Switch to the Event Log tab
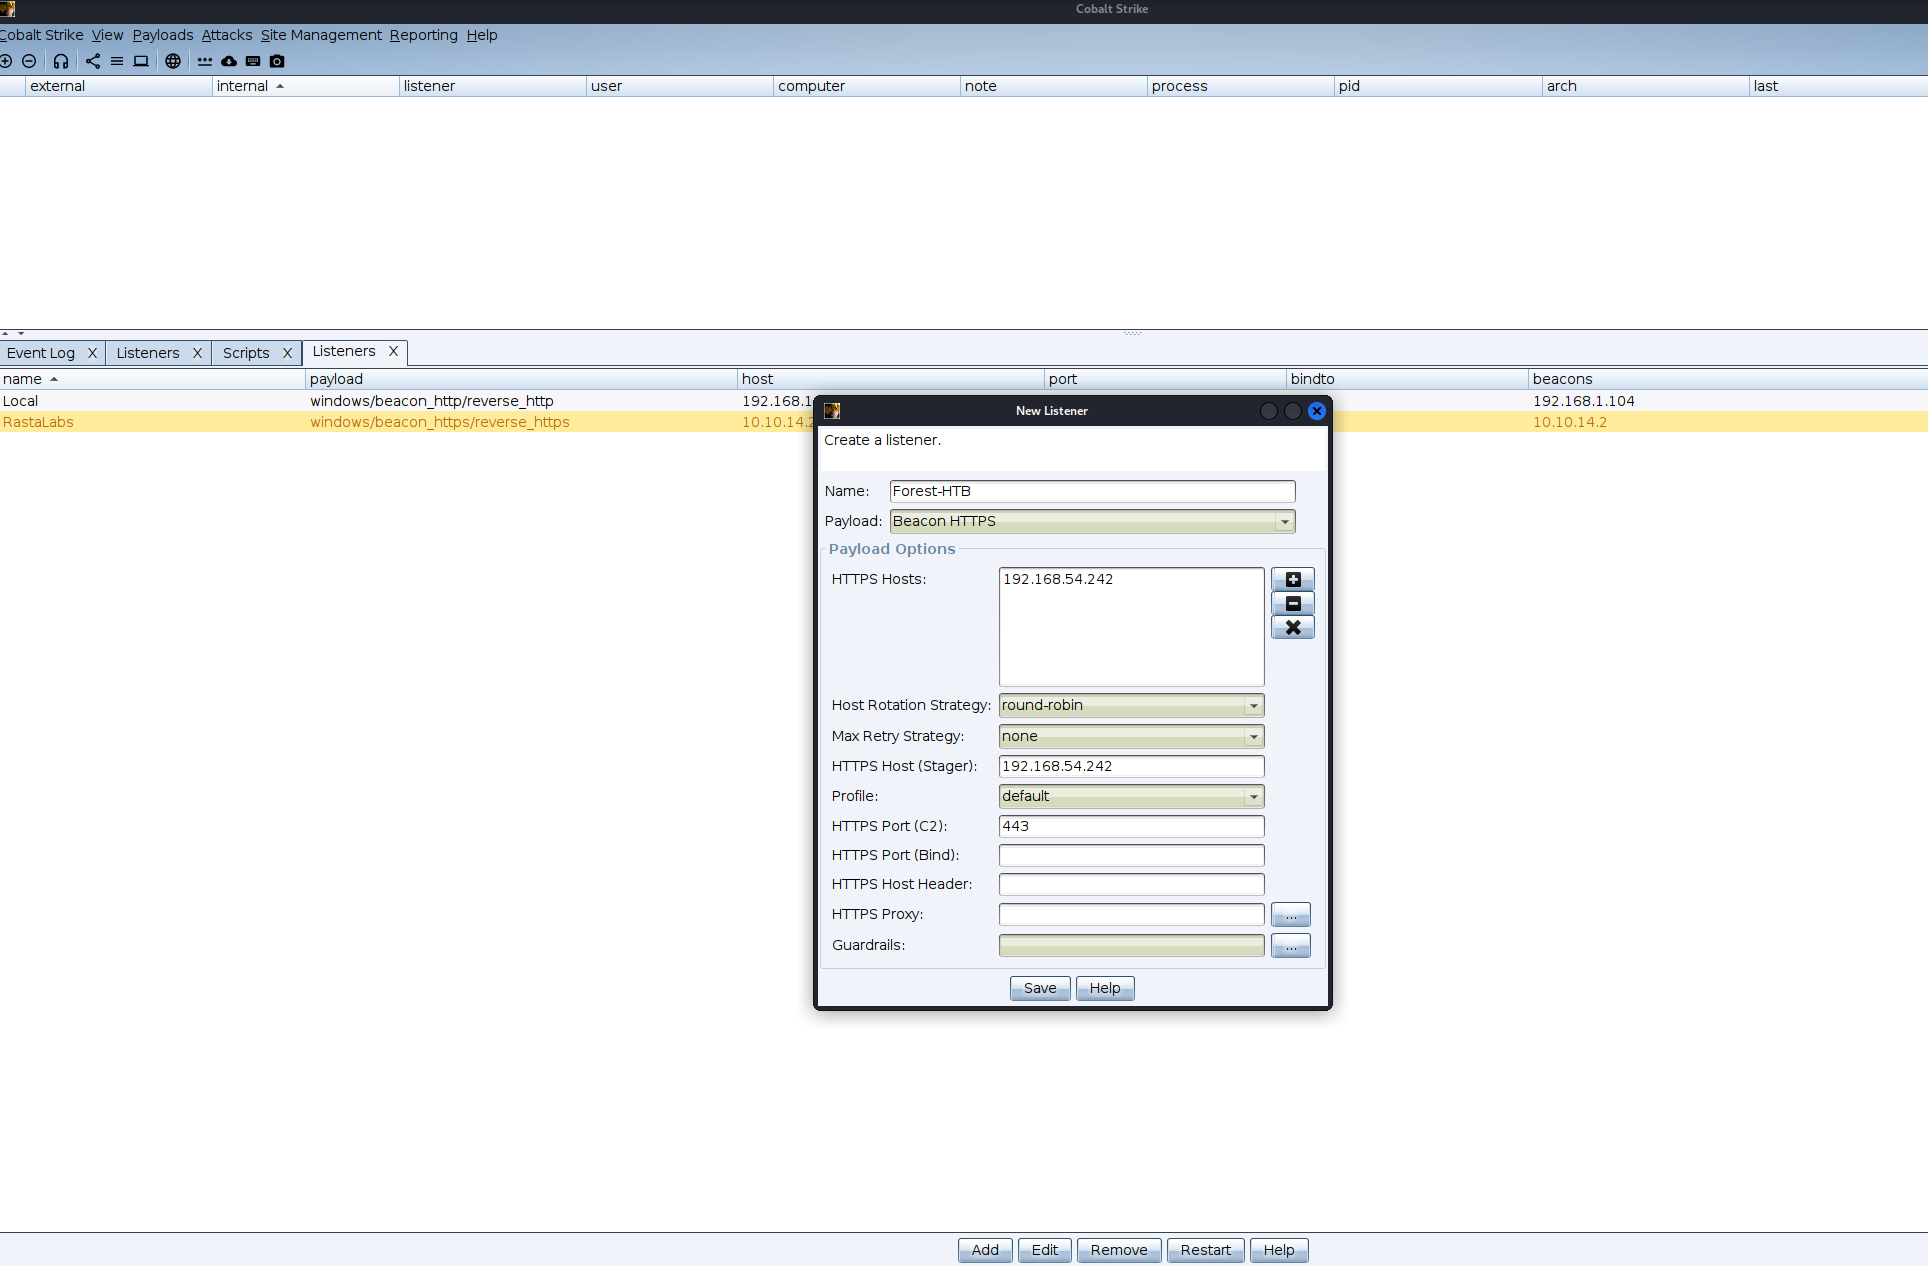Image resolution: width=1928 pixels, height=1266 pixels. point(41,353)
